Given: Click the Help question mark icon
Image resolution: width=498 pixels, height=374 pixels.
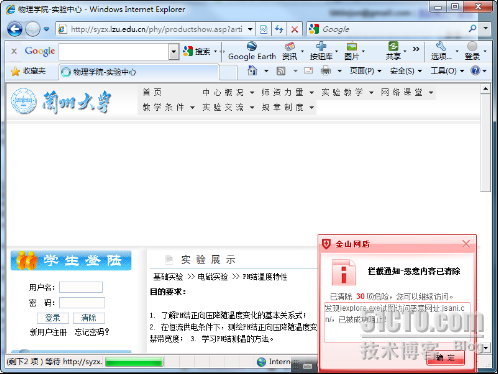Looking at the screenshot, I should tap(475, 71).
